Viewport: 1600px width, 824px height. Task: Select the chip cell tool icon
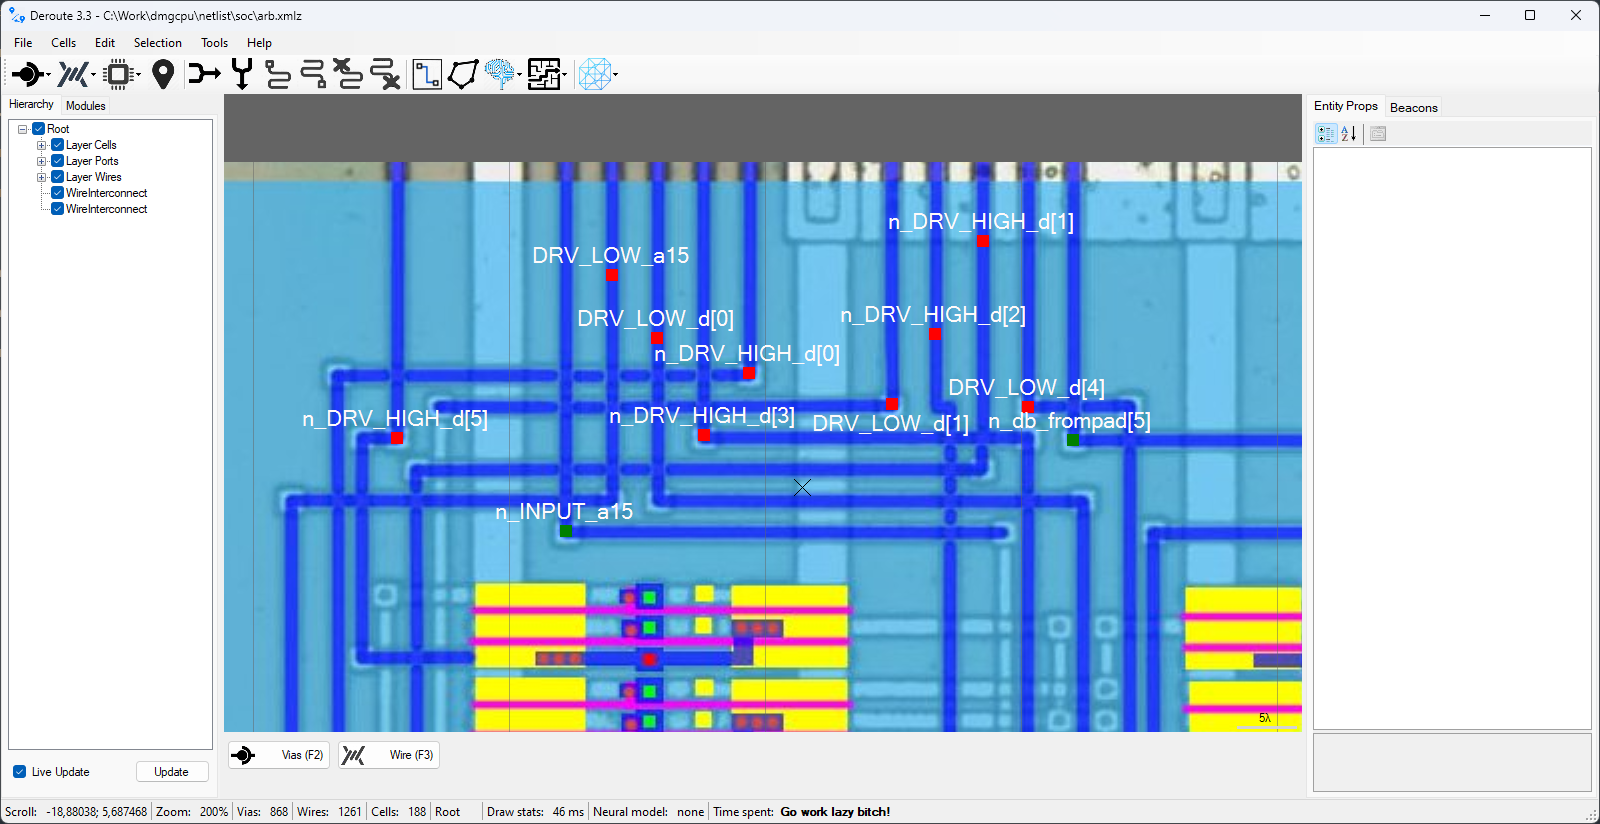pos(119,74)
